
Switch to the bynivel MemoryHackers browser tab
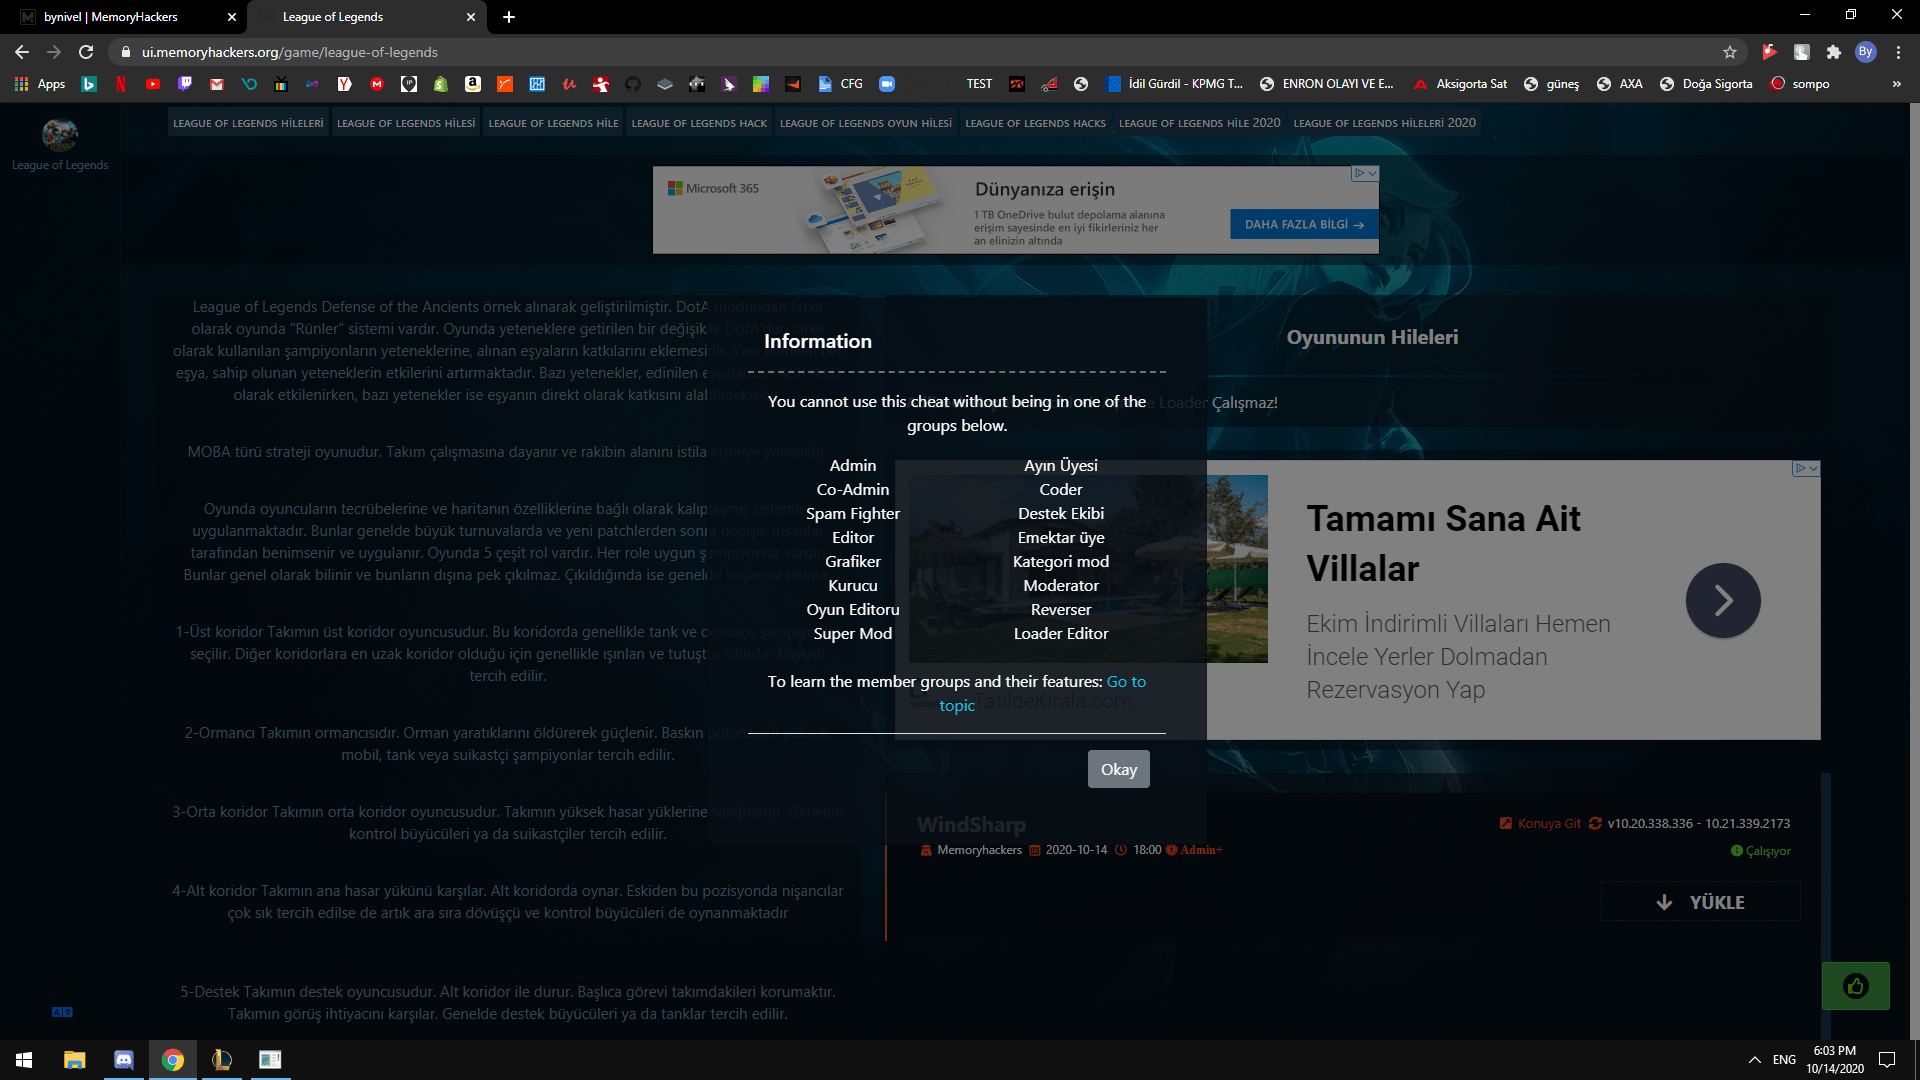125,17
